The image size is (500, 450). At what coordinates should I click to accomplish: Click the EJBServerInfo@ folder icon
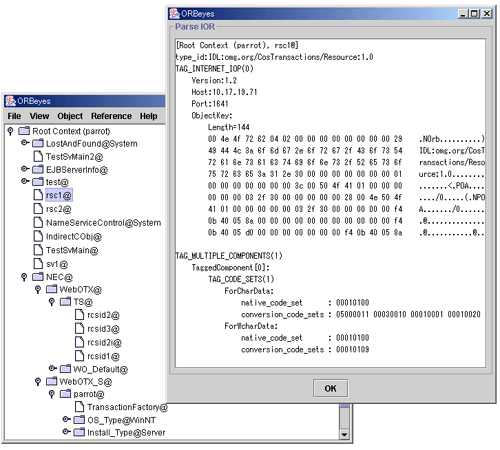pos(38,169)
